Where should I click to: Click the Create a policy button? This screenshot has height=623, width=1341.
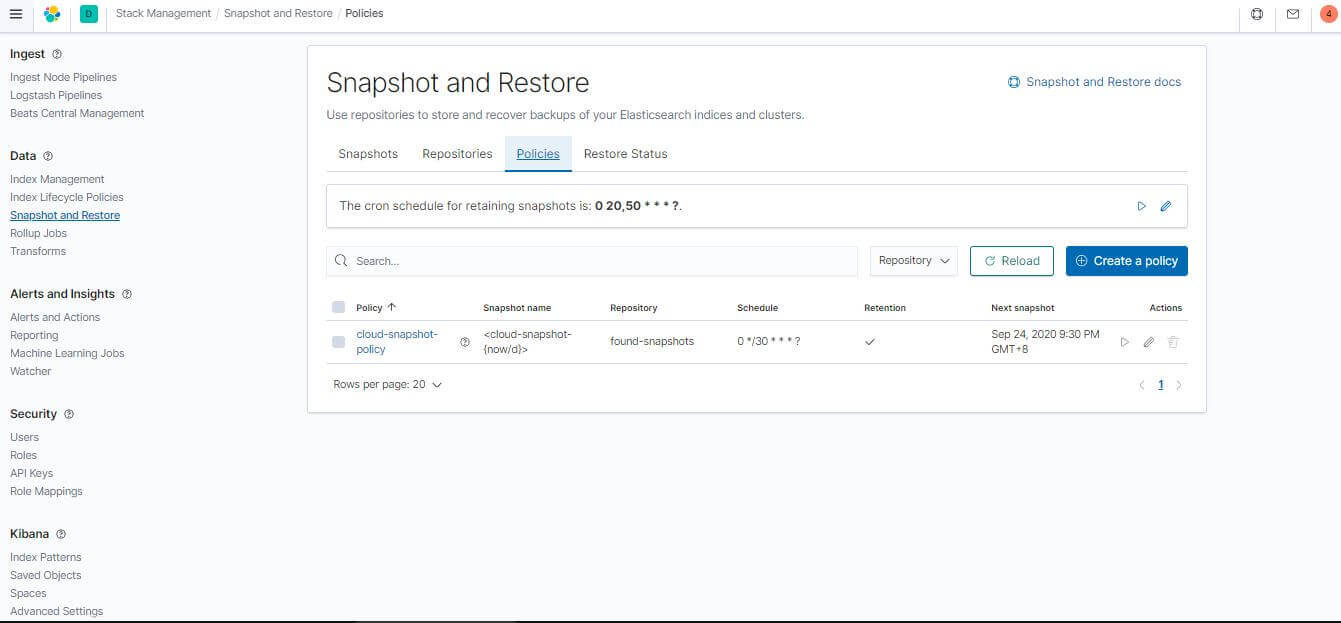point(1126,260)
